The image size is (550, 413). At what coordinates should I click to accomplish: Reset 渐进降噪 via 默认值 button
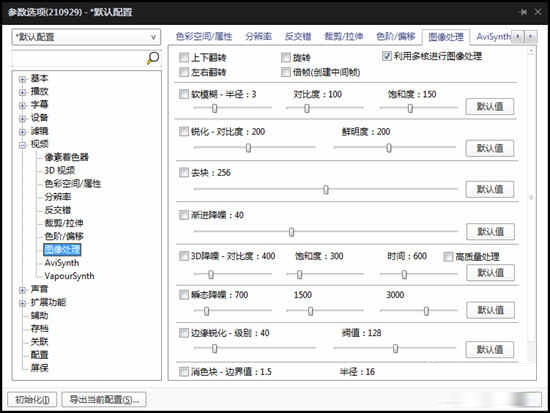point(490,232)
